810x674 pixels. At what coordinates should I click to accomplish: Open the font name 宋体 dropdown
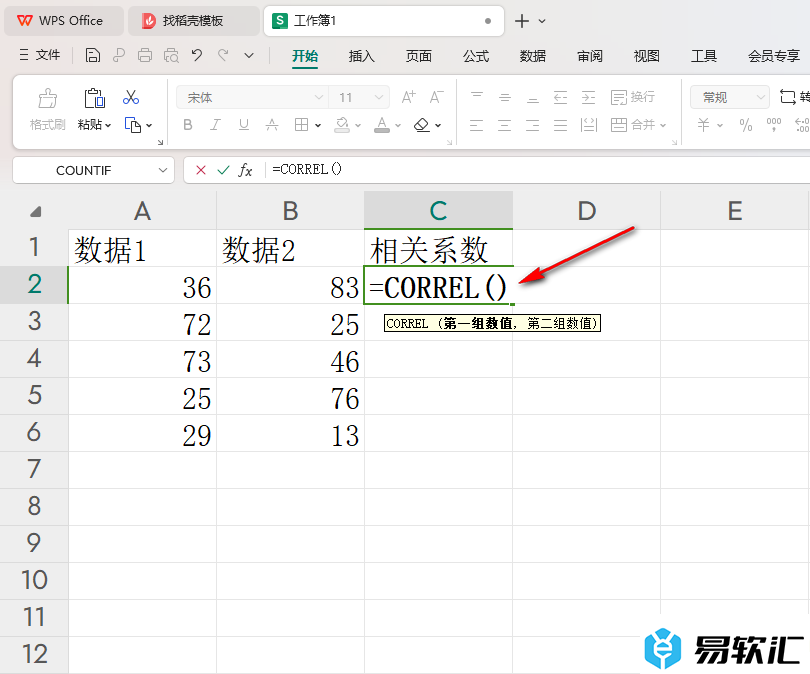coord(319,97)
